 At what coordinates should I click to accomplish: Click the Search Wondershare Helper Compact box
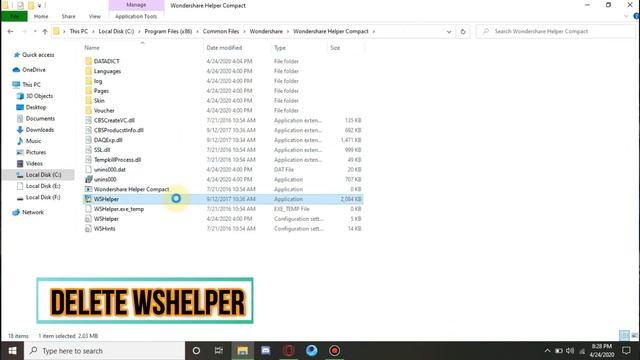[556, 31]
